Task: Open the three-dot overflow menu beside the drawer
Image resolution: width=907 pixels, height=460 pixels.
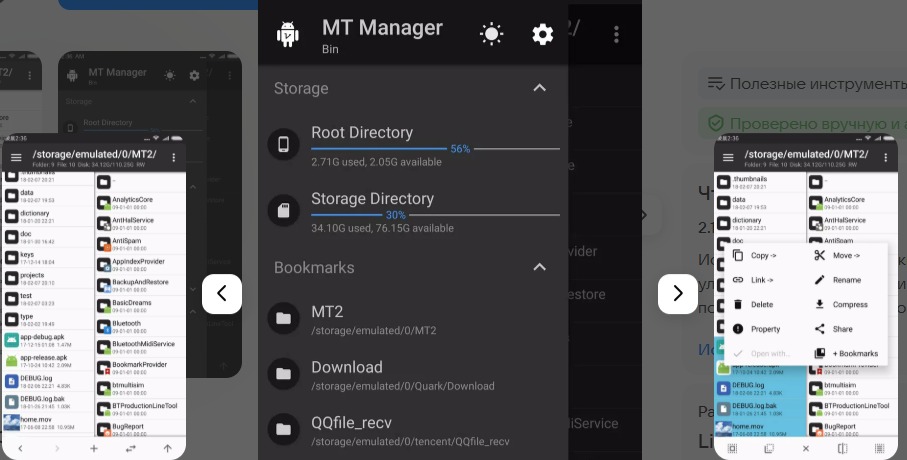Action: (x=616, y=34)
